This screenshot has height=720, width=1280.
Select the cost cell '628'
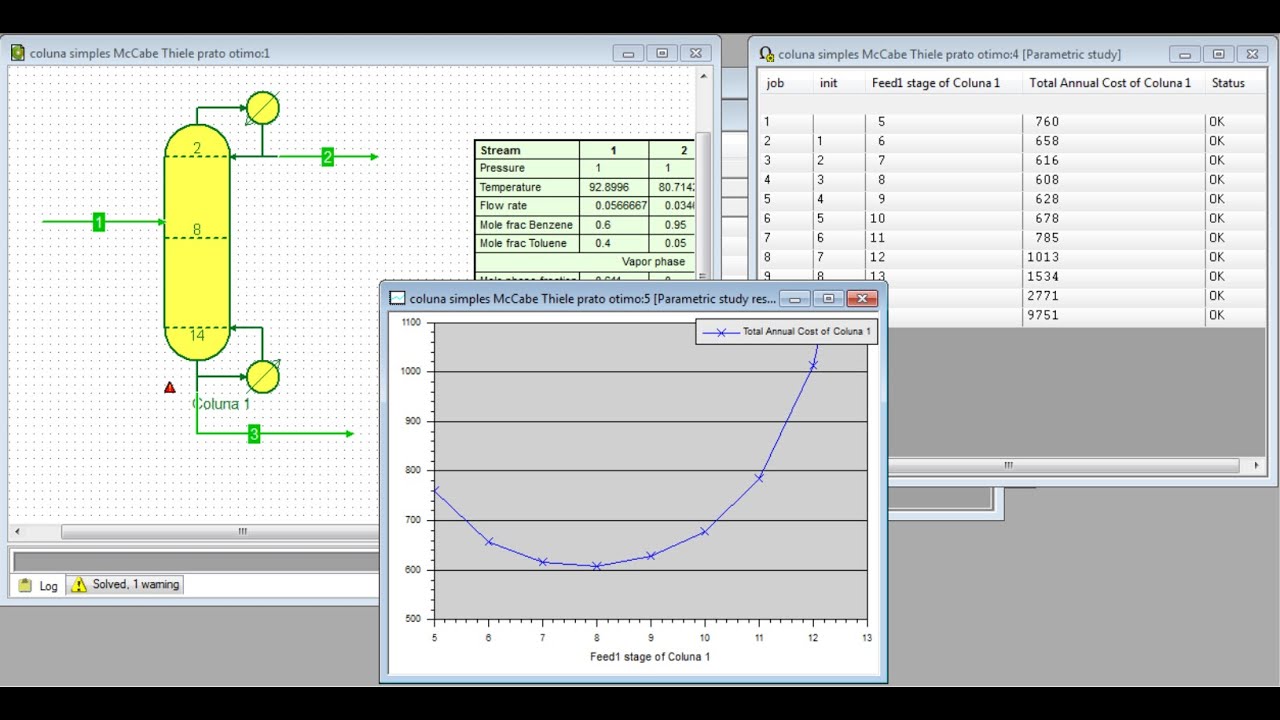[x=1047, y=199]
